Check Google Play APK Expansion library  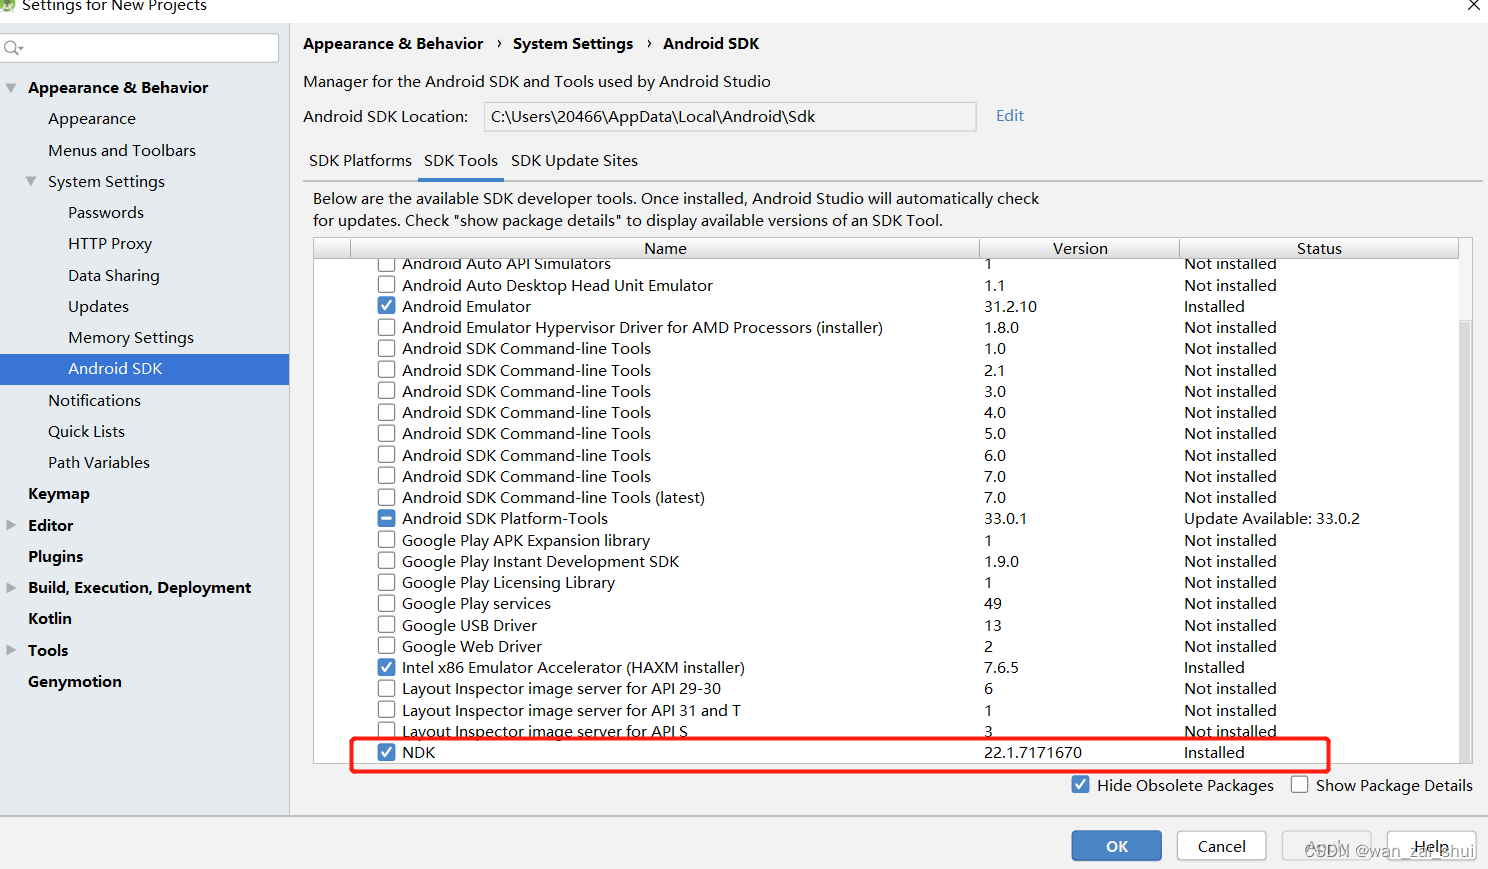(386, 540)
